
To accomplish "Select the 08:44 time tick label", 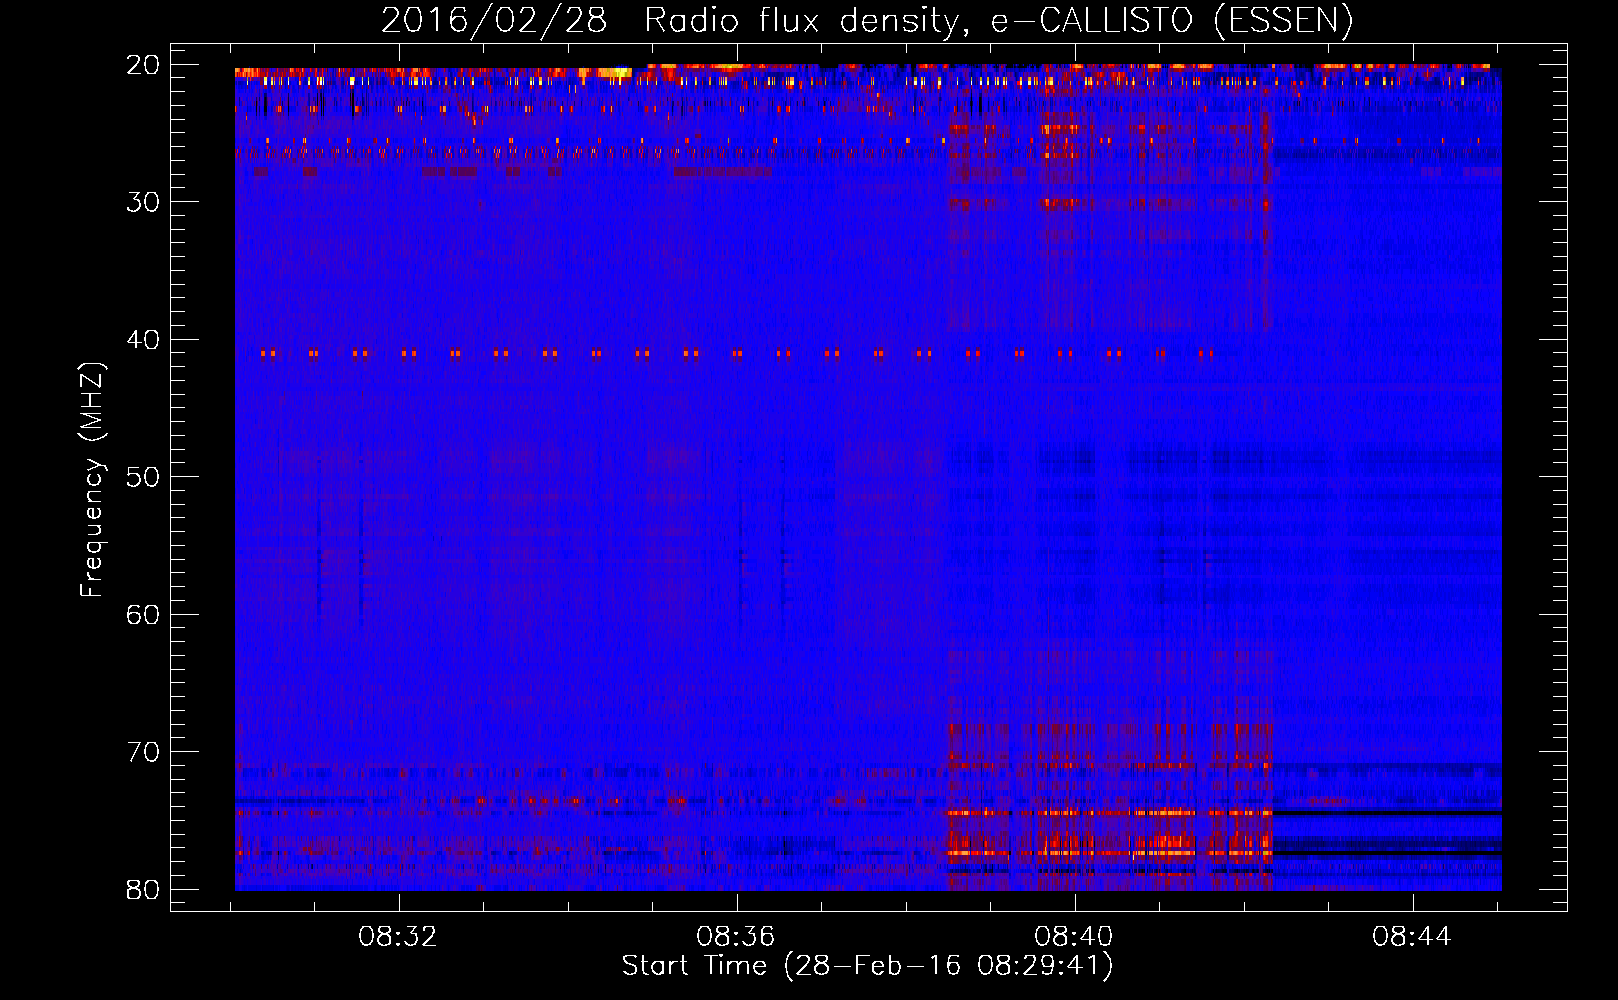I will 1412,937.
